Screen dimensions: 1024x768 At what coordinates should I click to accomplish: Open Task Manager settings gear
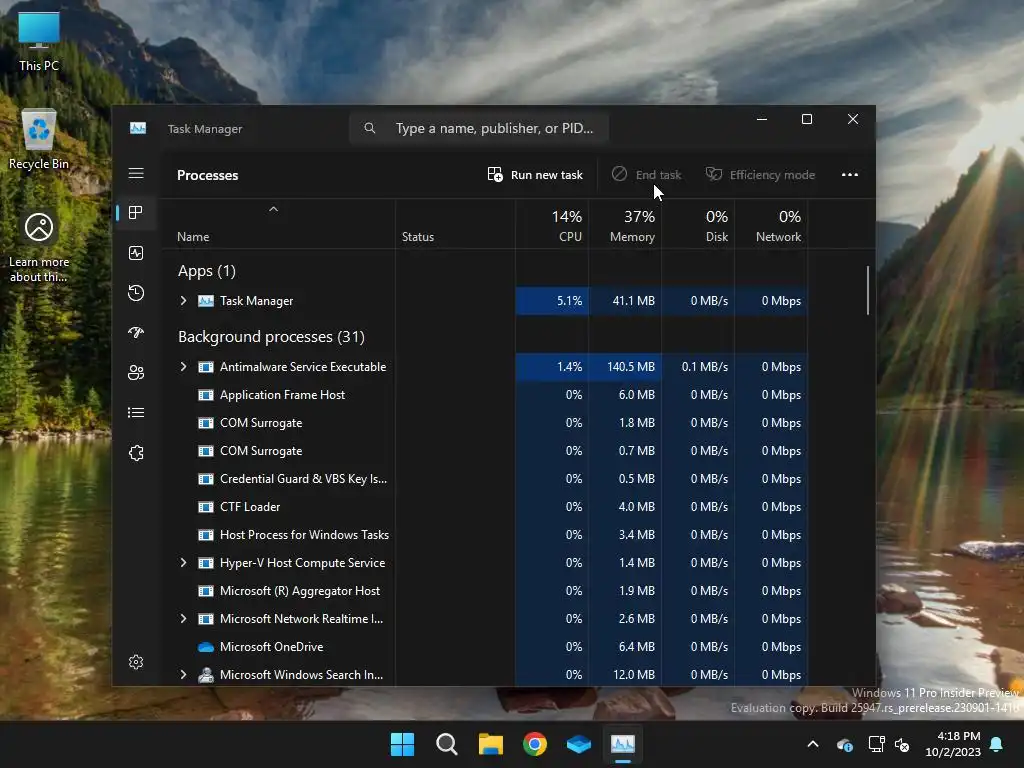tap(136, 662)
